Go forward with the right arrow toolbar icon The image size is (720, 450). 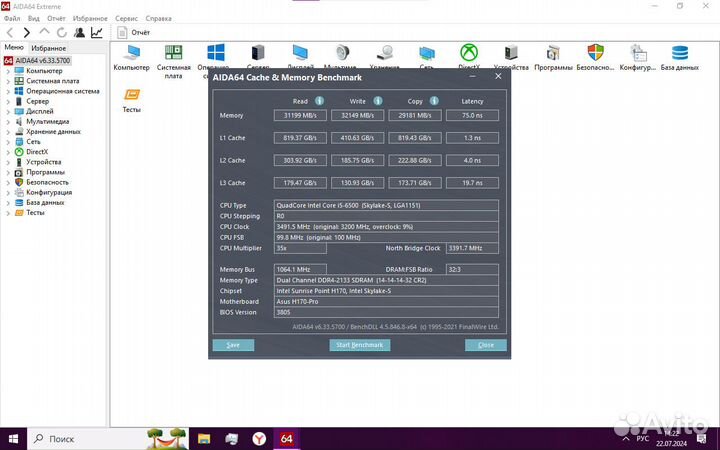pyautogui.click(x=27, y=33)
